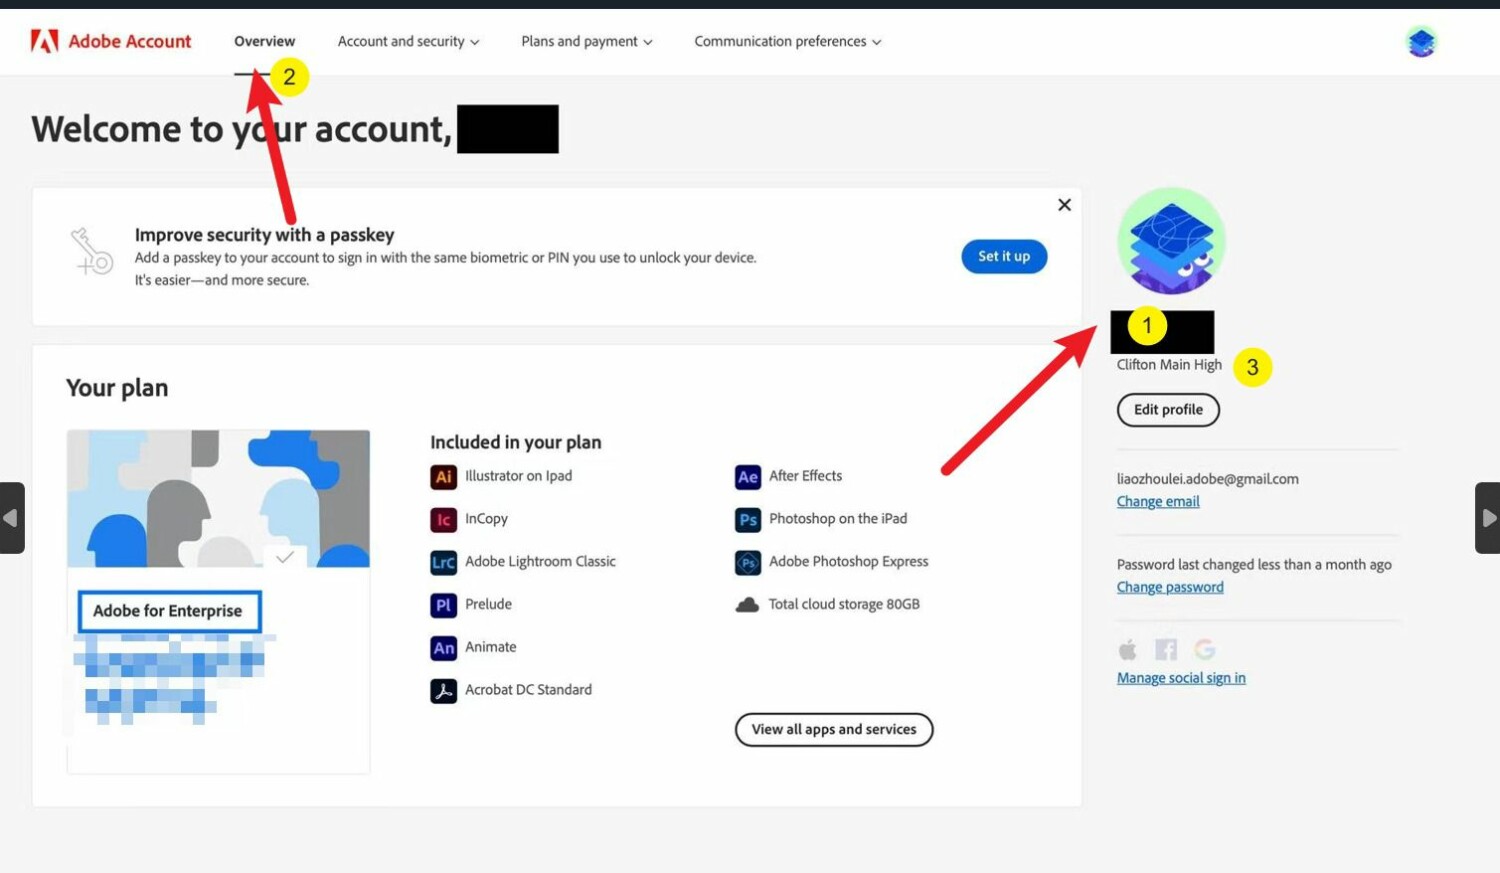The height and width of the screenshot is (873, 1500).
Task: Click the Photoshop on the iPad icon
Action: (x=747, y=520)
